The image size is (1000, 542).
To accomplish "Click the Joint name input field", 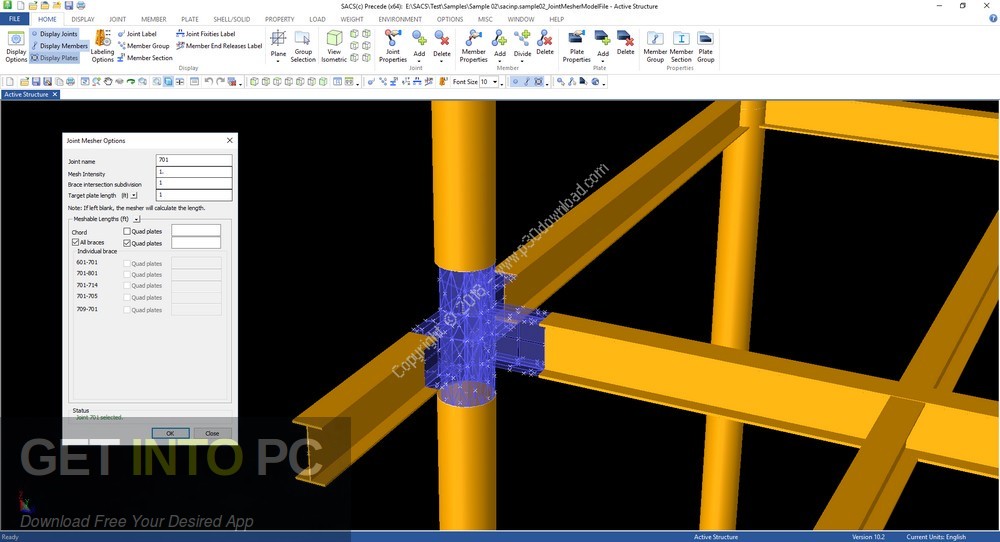I will pos(194,160).
